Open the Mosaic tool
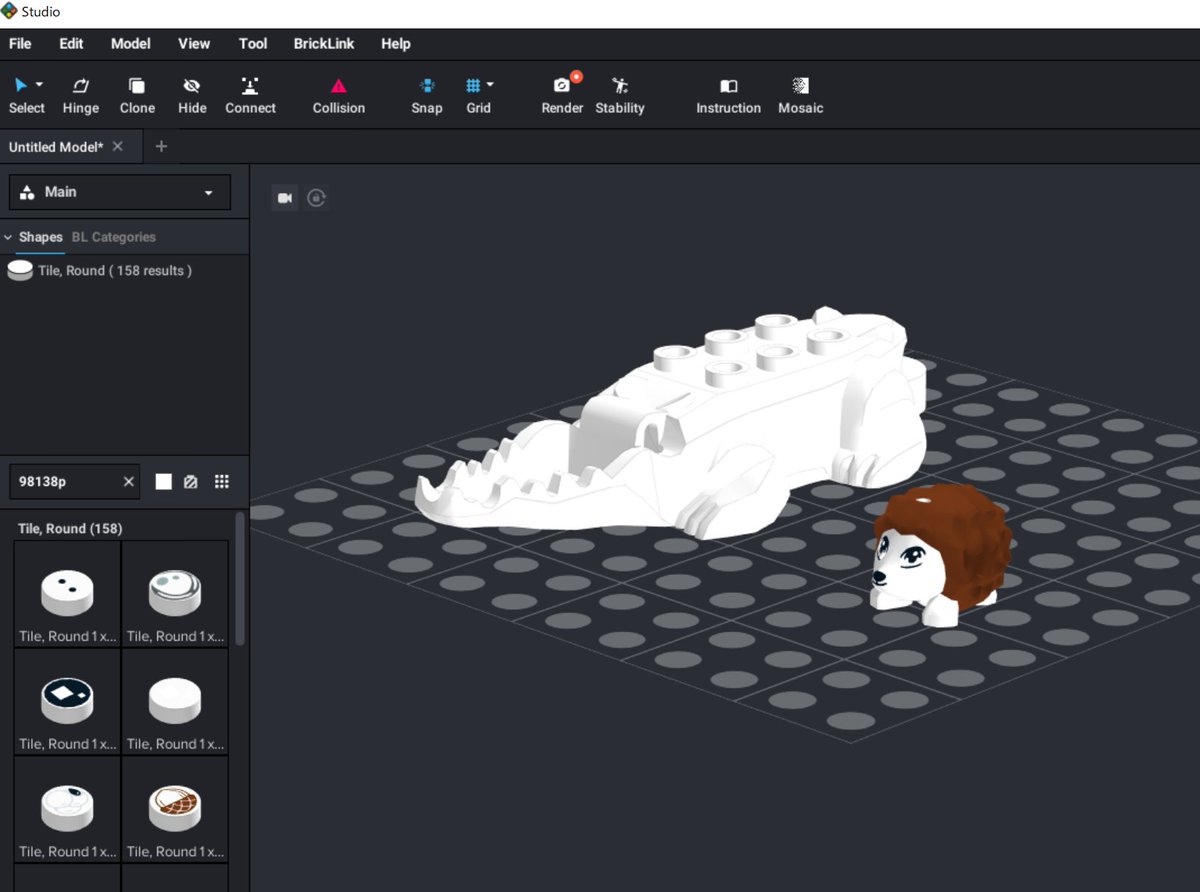 (x=801, y=96)
